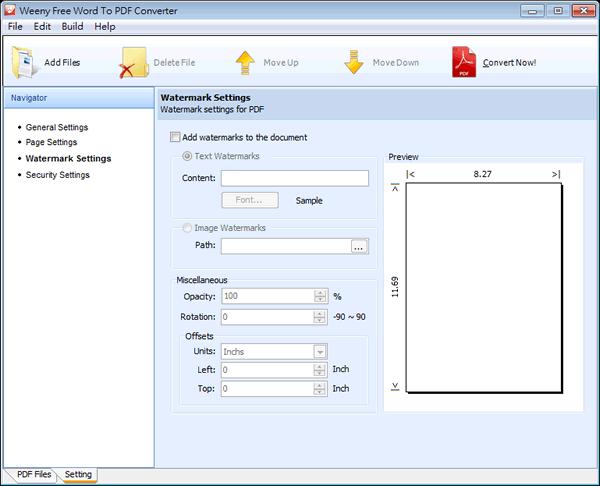Switch to the Setting tab

(x=78, y=475)
